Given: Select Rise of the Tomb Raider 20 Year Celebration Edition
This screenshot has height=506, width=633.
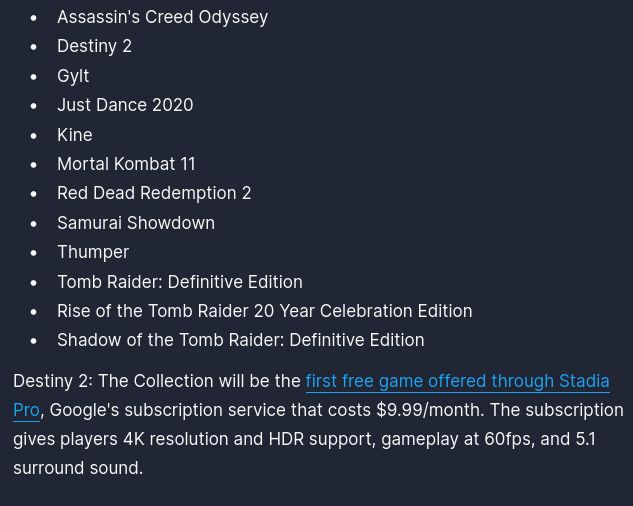Looking at the screenshot, I should point(264,311).
